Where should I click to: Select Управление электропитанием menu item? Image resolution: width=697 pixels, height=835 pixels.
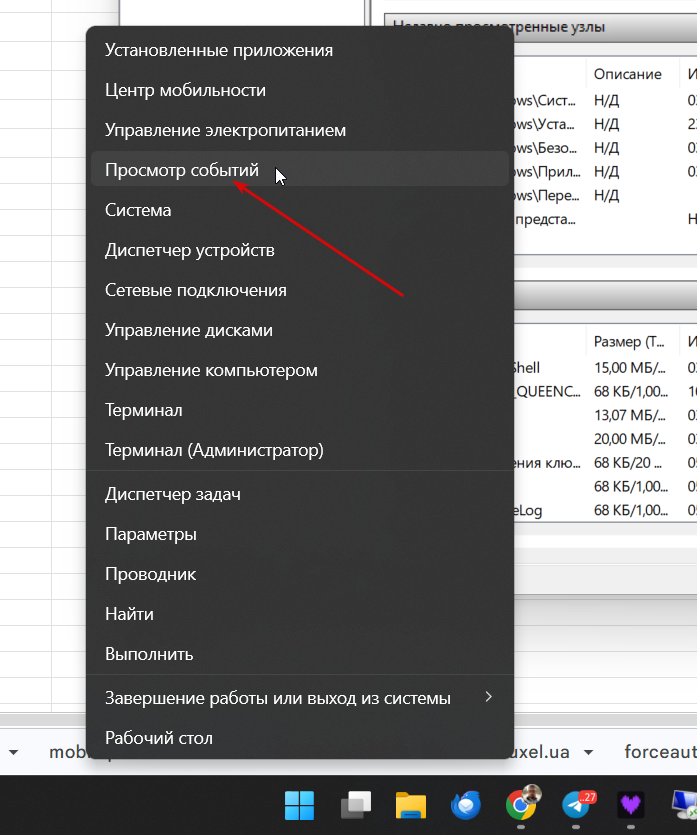tap(300, 130)
